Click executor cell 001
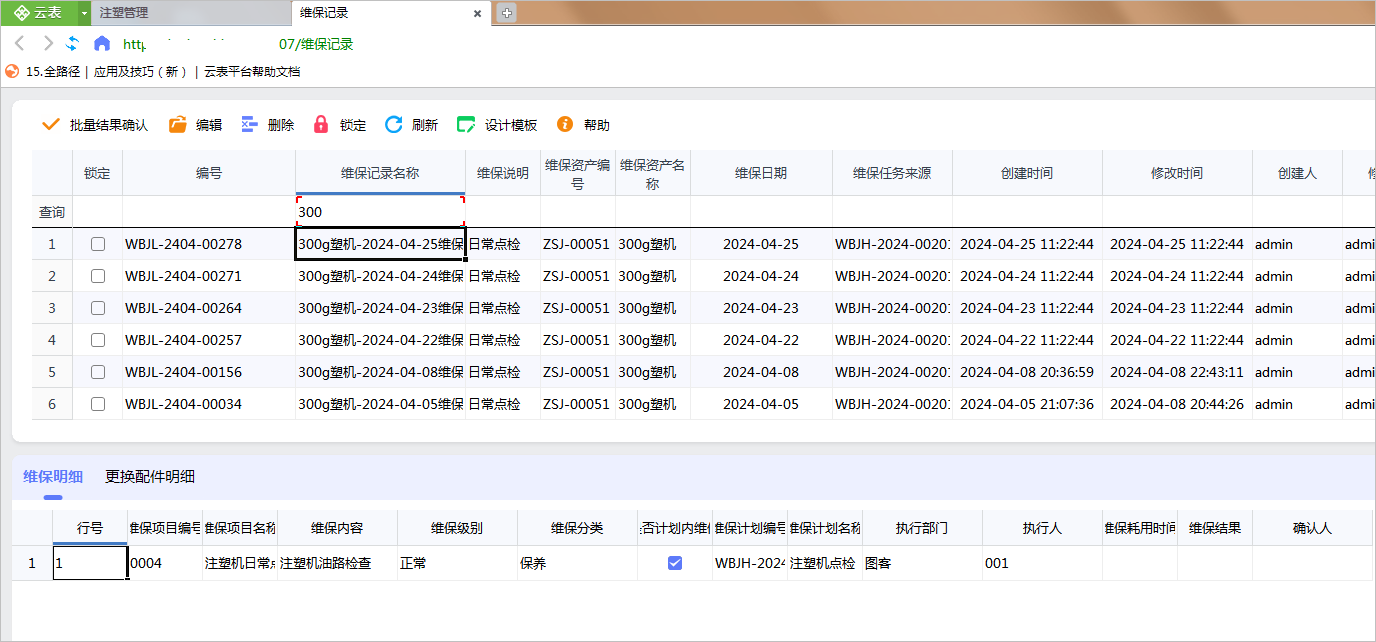This screenshot has height=642, width=1376. 1042,563
